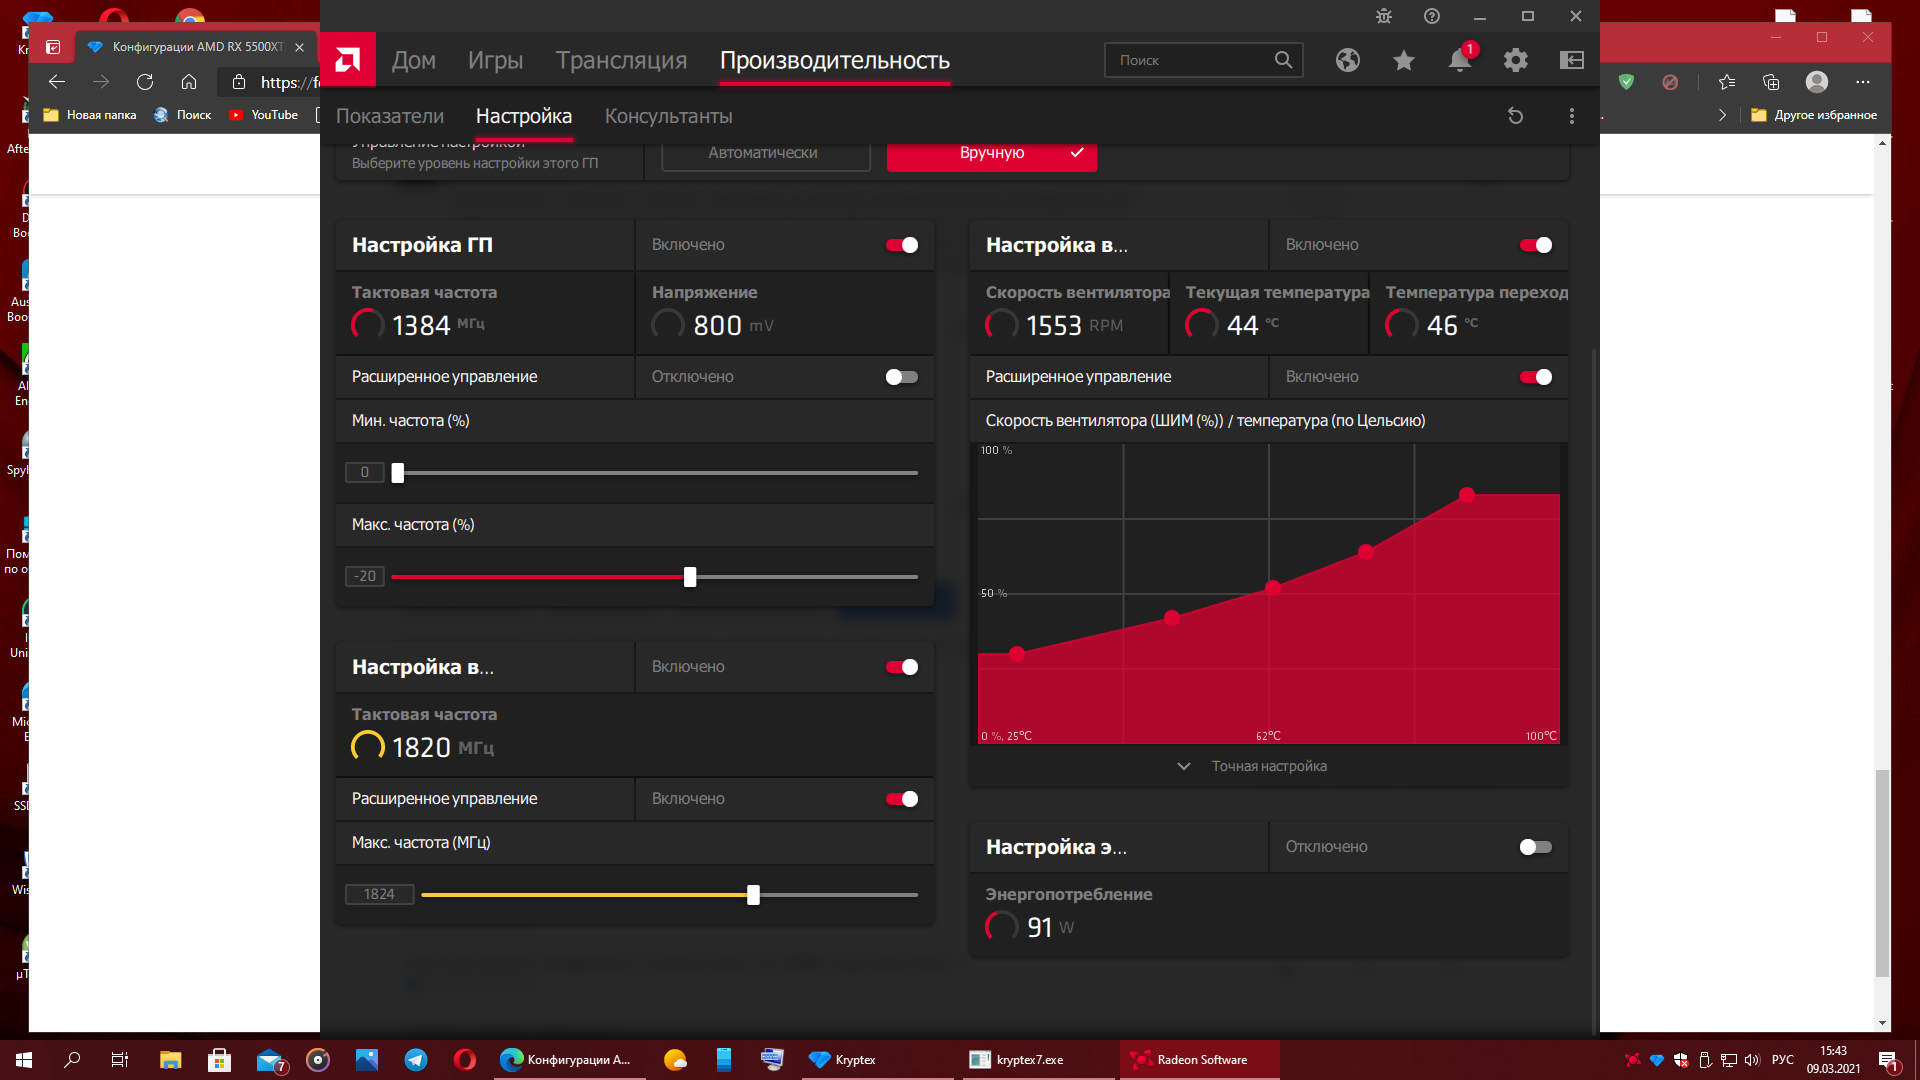Viewport: 1920px width, 1080px height.
Task: Open Opera browser from the taskbar
Action: [465, 1060]
